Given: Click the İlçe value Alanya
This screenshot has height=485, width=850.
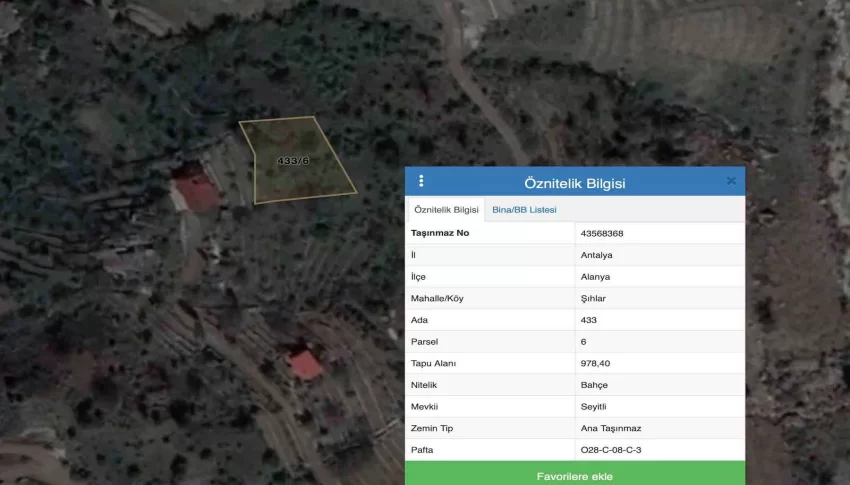Looking at the screenshot, I should [x=595, y=277].
